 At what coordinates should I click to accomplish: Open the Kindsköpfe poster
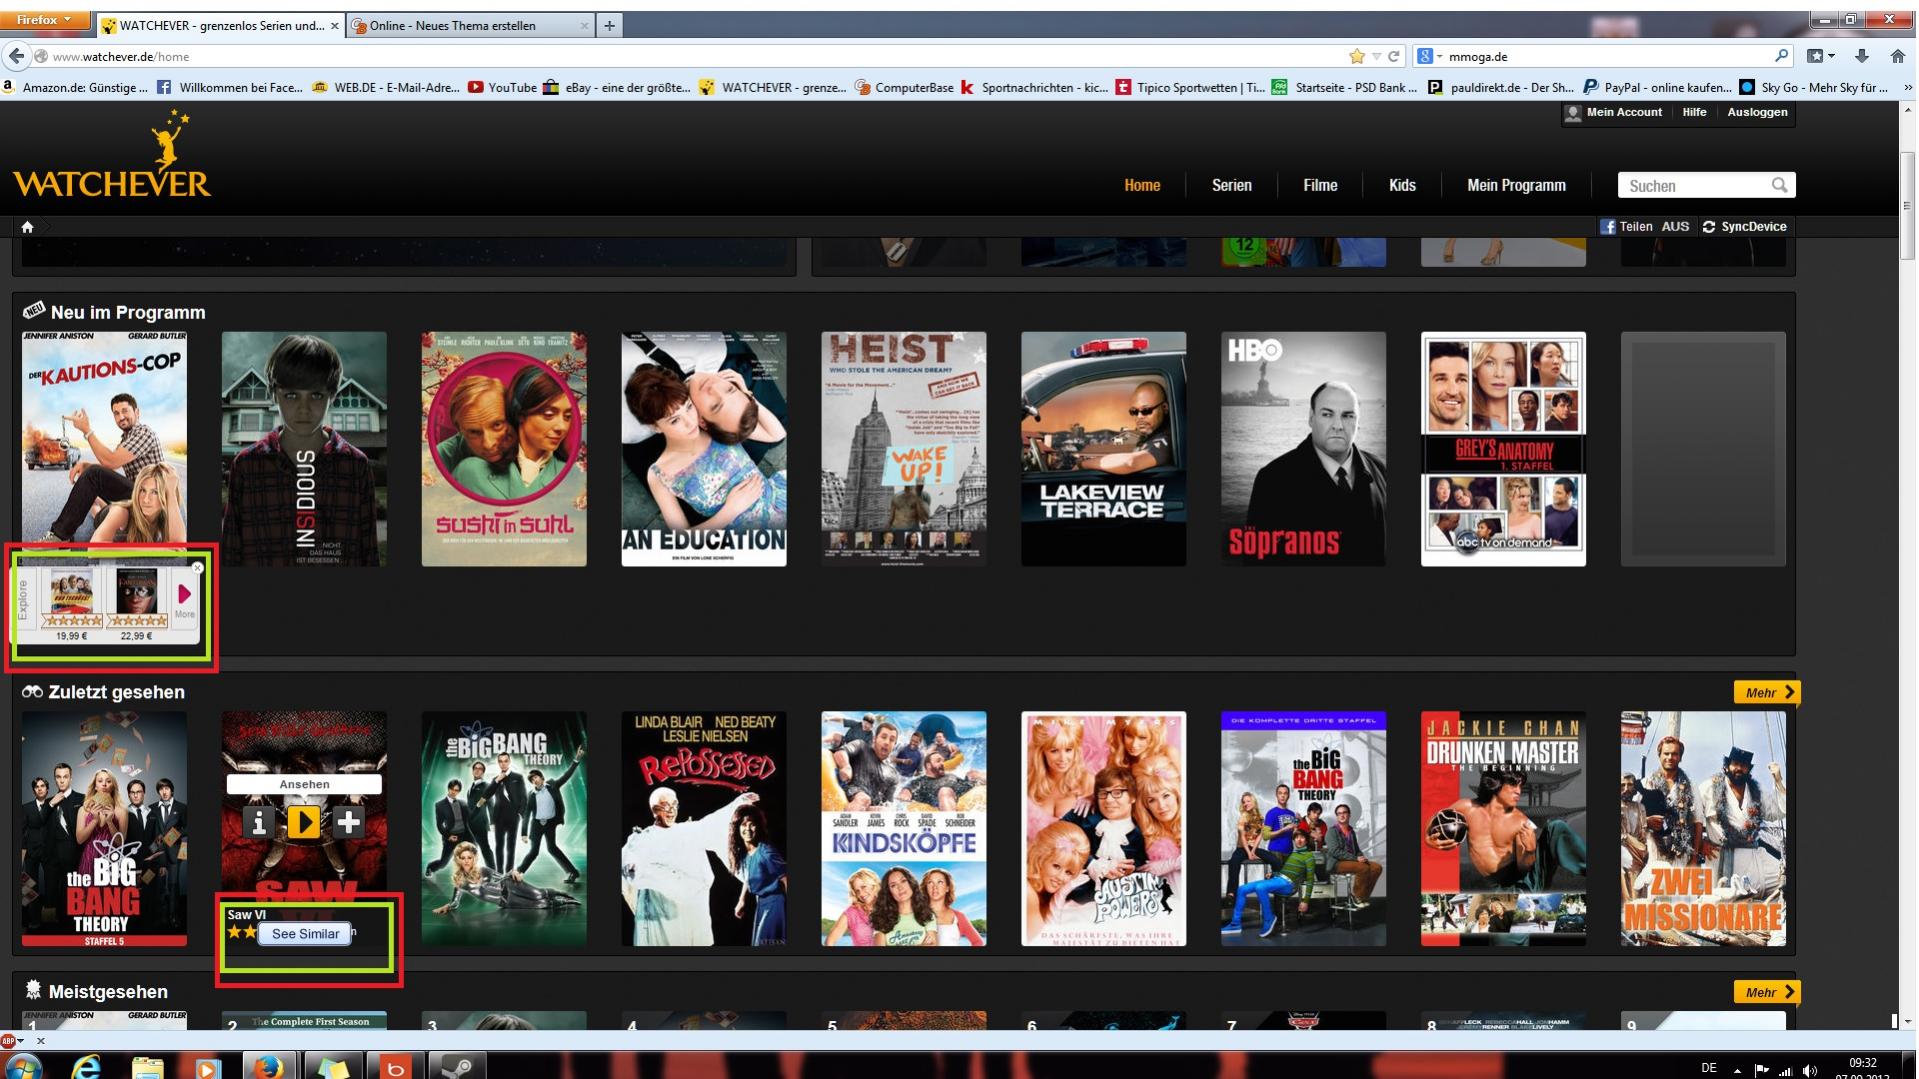pos(904,829)
